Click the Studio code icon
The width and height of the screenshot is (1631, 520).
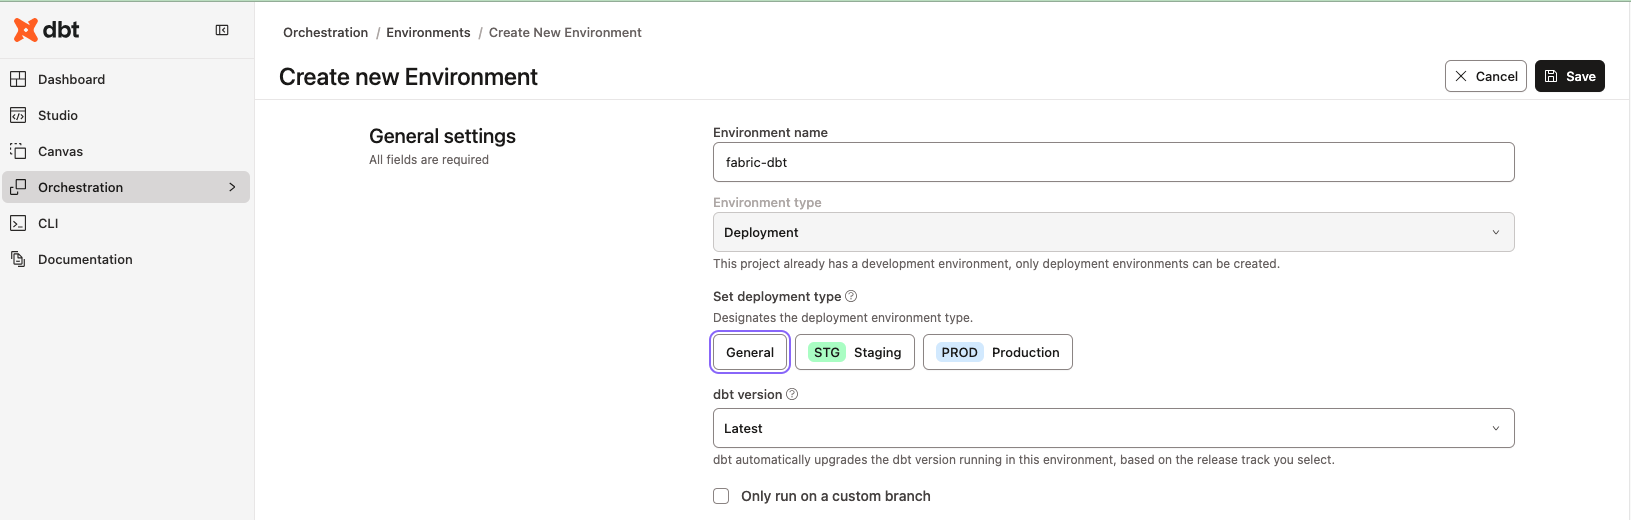[x=18, y=115]
